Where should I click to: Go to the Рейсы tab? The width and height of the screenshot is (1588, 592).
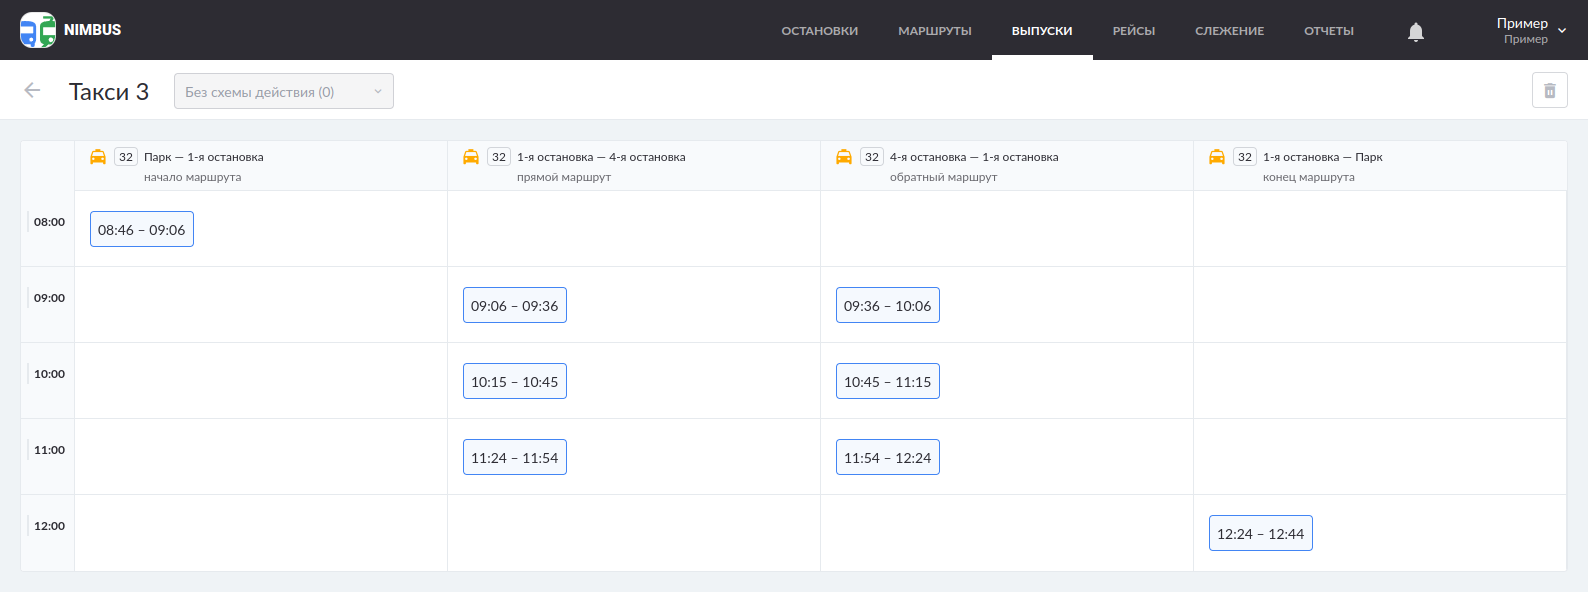[1133, 31]
